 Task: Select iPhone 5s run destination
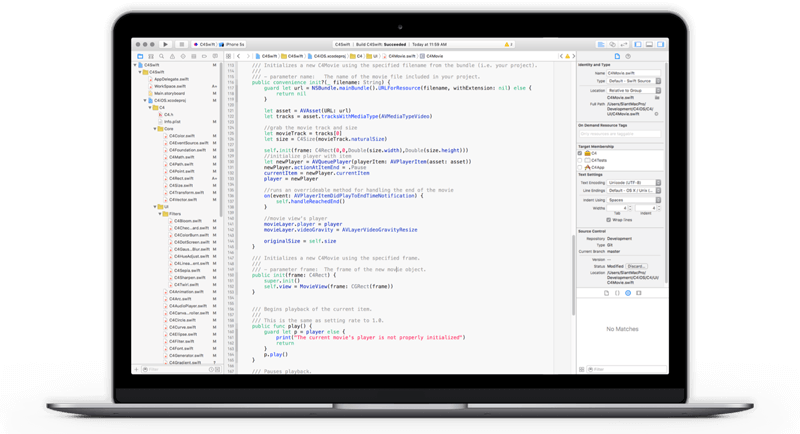tap(233, 44)
